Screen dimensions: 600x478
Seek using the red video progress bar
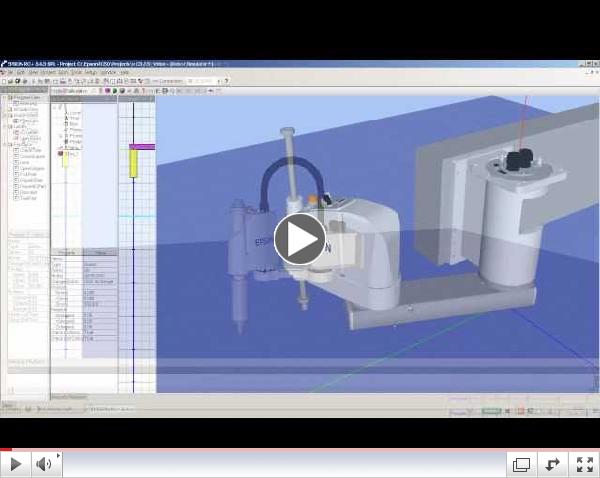300,449
